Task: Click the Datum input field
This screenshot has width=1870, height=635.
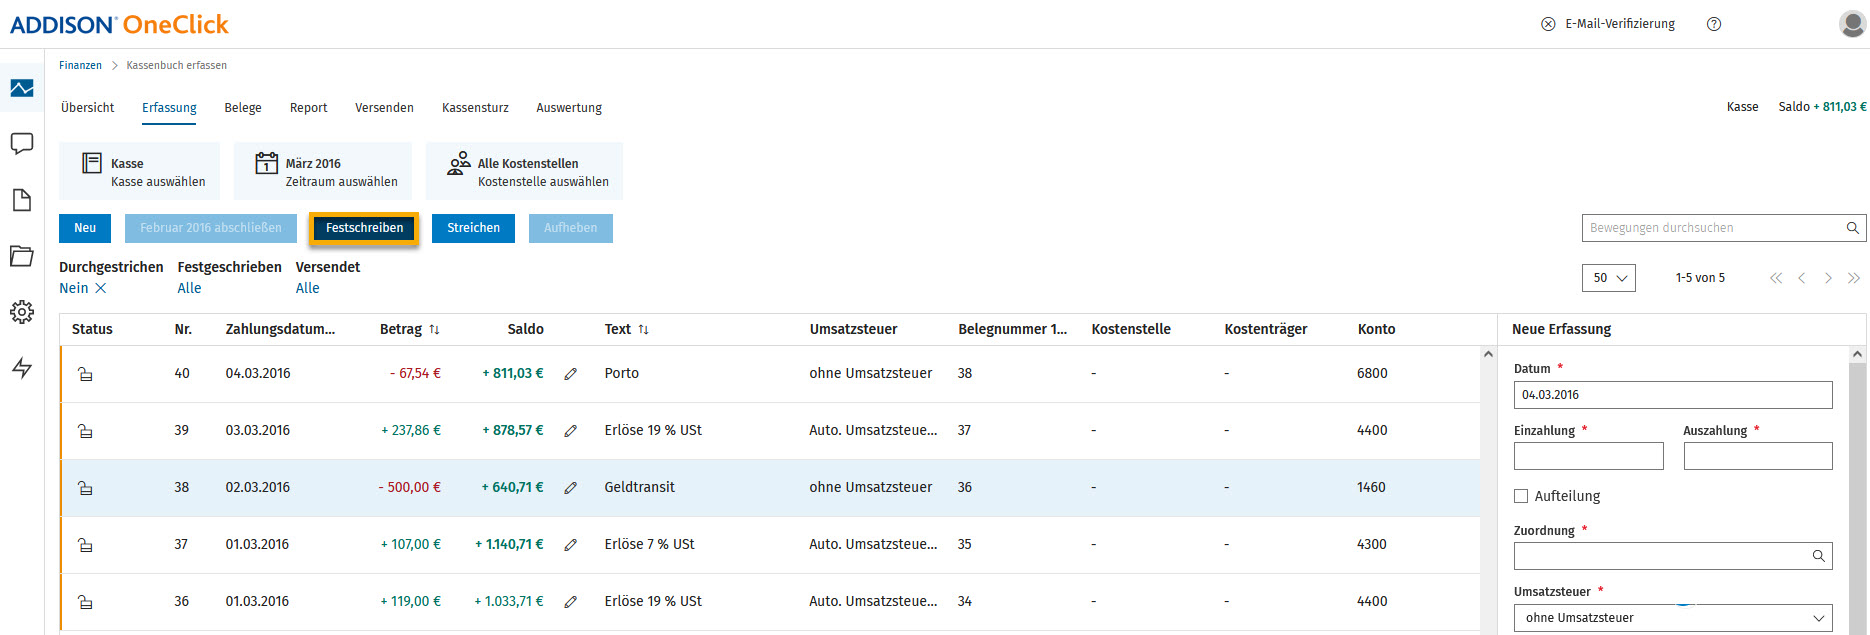Action: tap(1673, 395)
